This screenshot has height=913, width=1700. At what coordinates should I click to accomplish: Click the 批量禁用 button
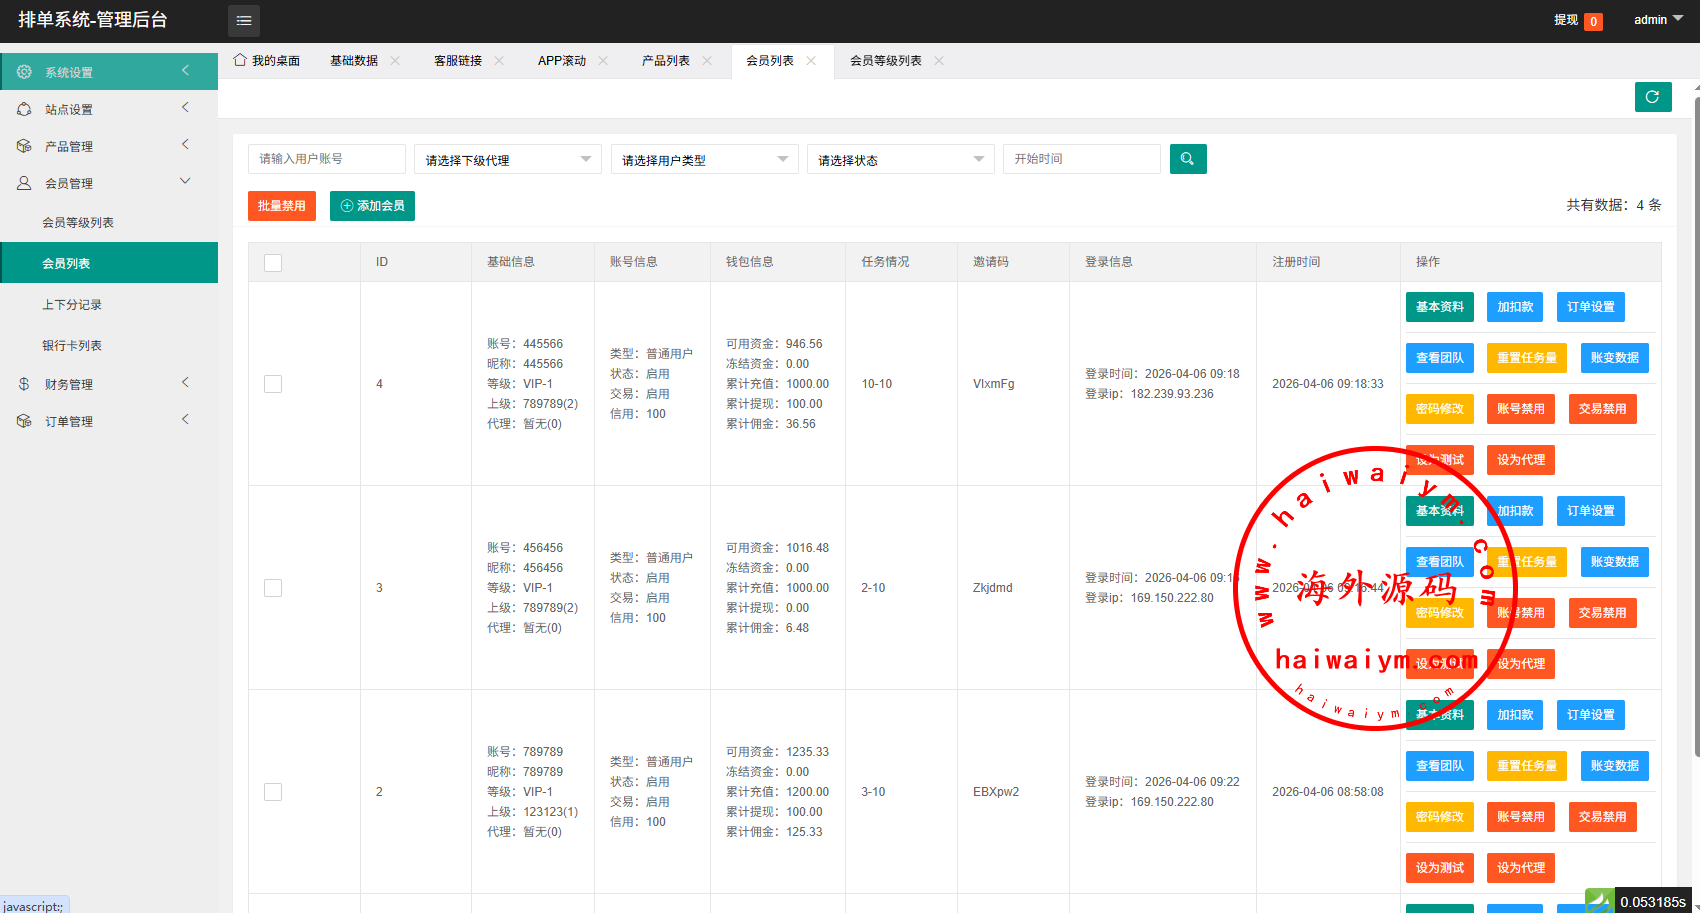282,206
